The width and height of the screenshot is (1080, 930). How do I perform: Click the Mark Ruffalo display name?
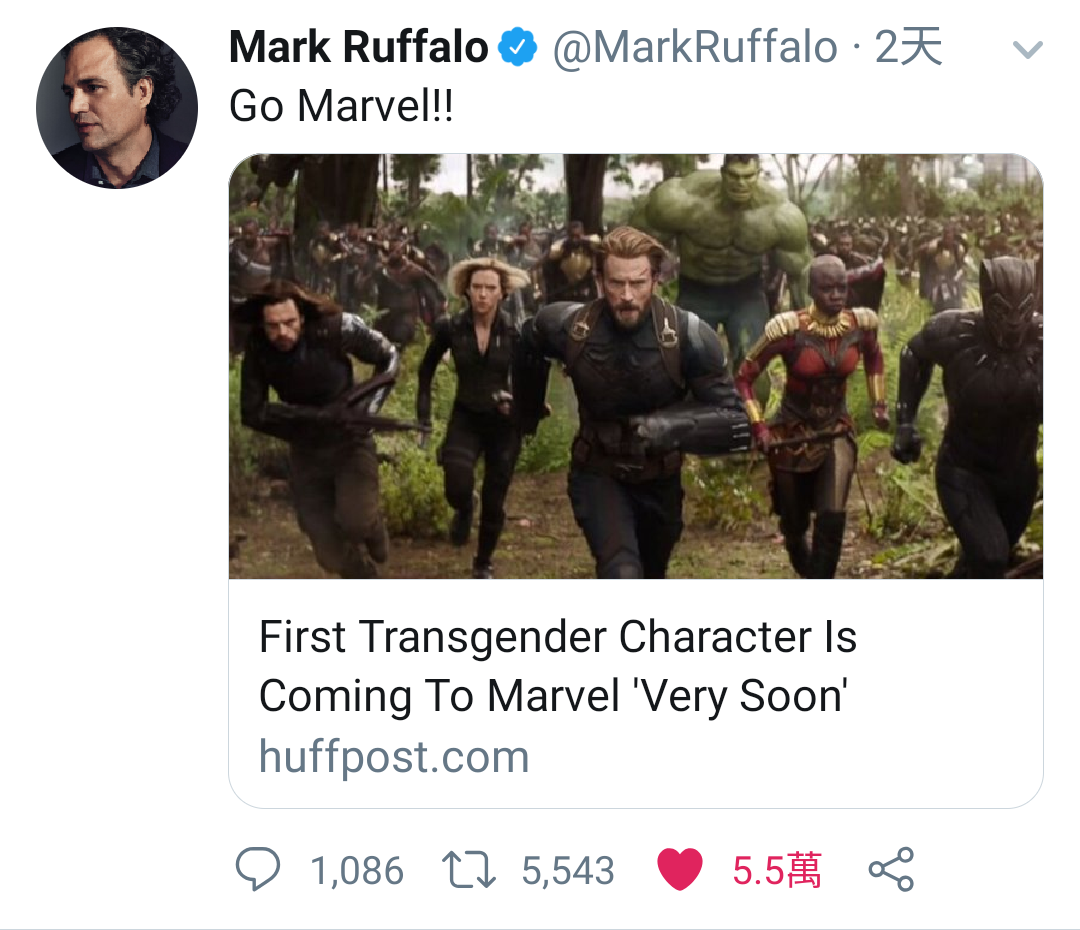point(358,47)
